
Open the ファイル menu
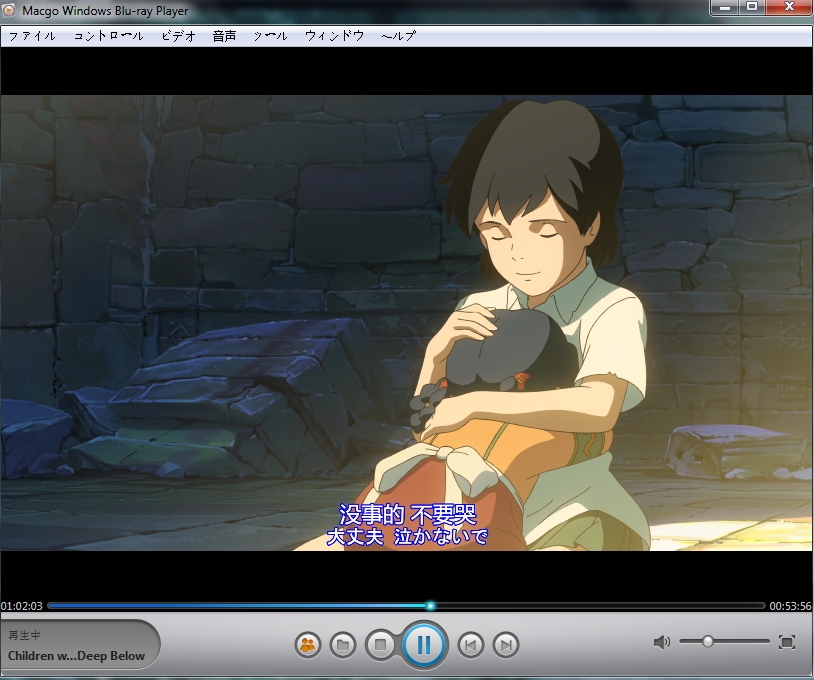[32, 36]
